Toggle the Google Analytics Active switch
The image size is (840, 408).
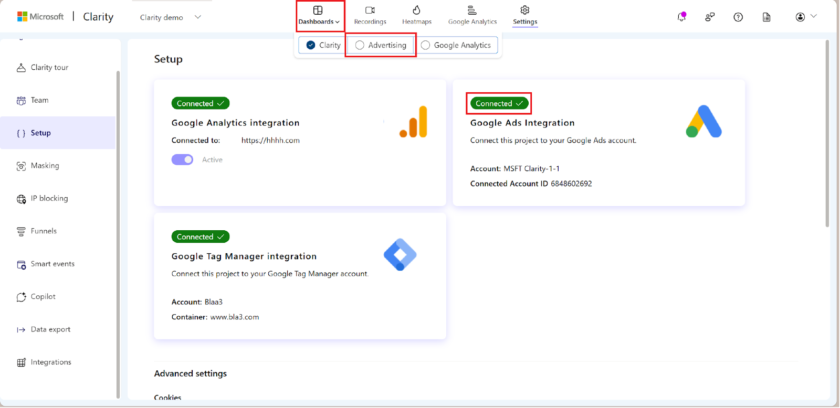(182, 159)
